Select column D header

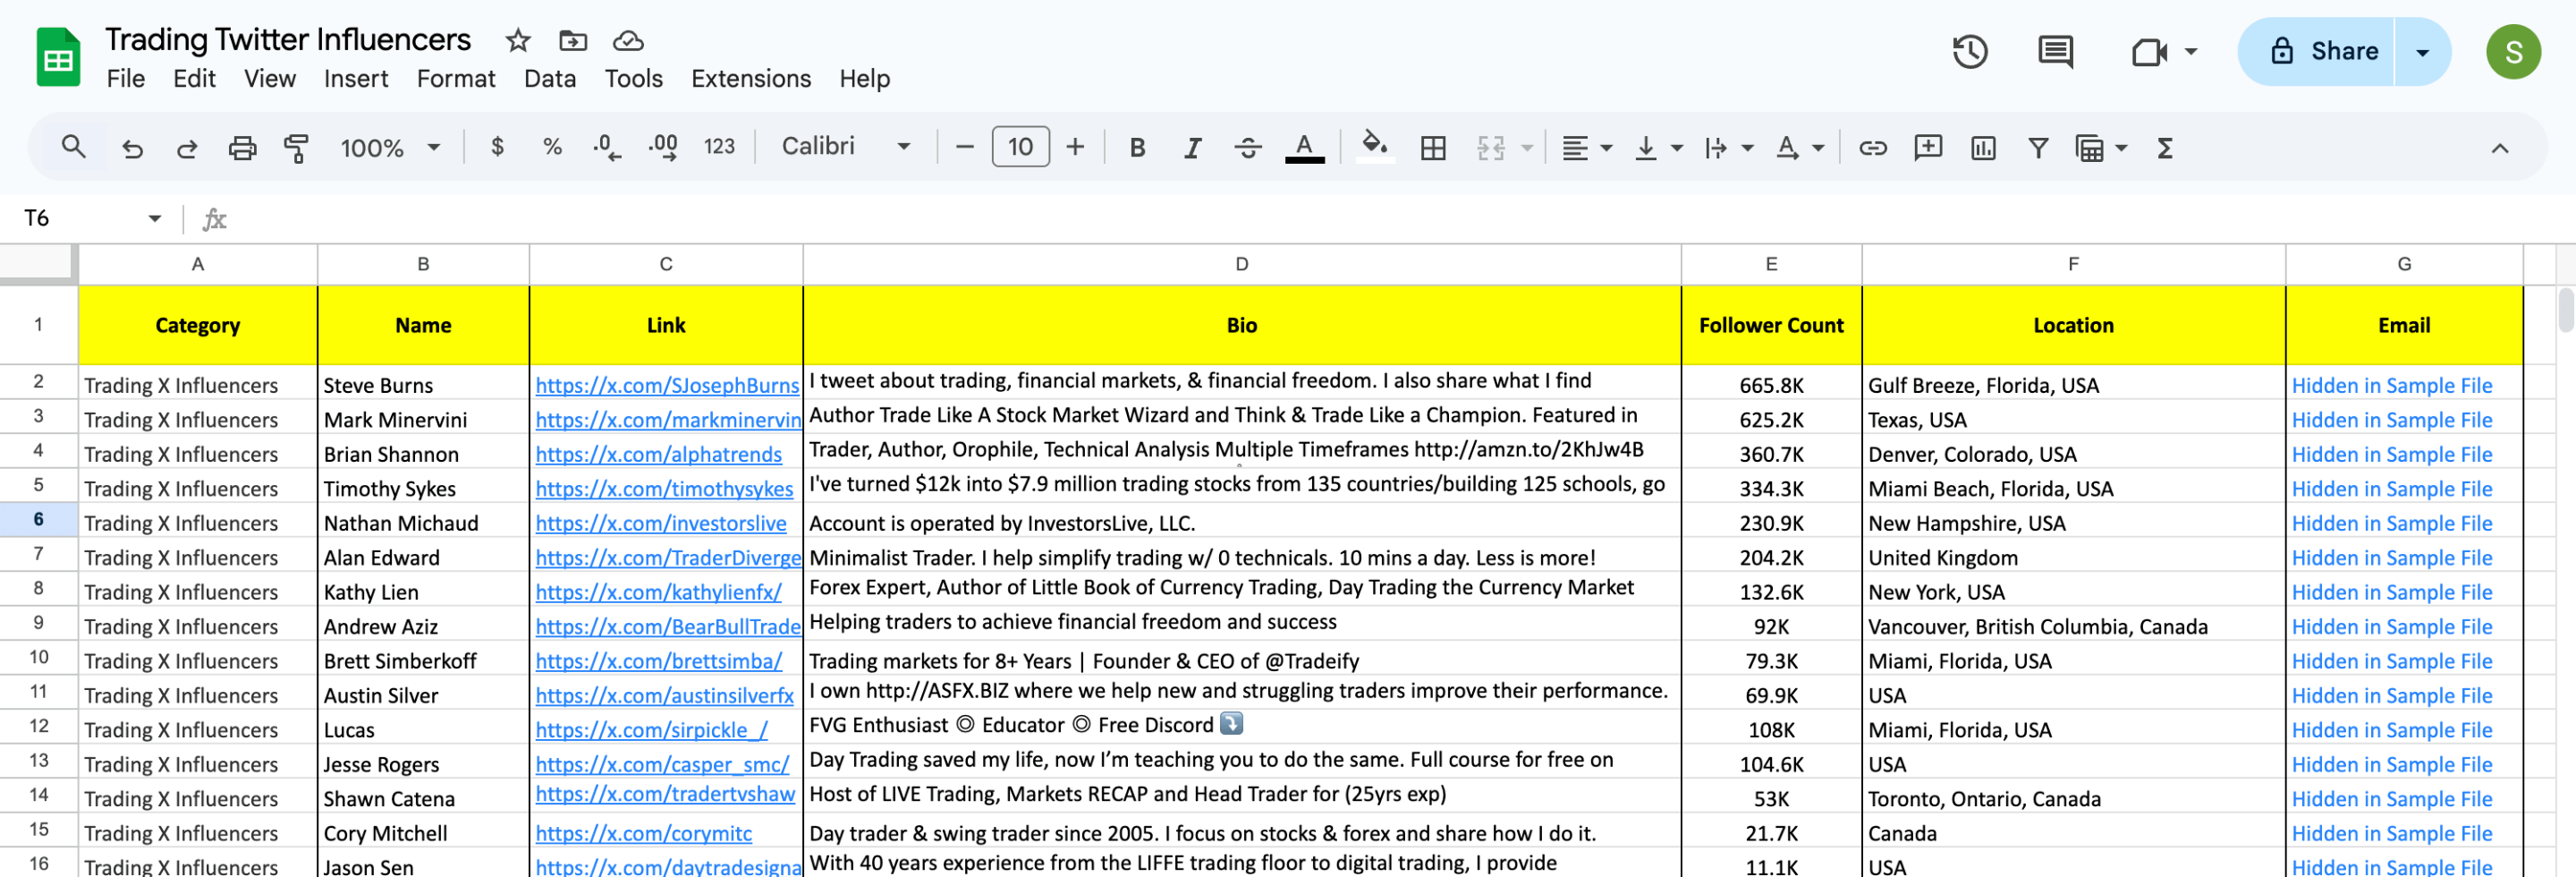[1241, 264]
